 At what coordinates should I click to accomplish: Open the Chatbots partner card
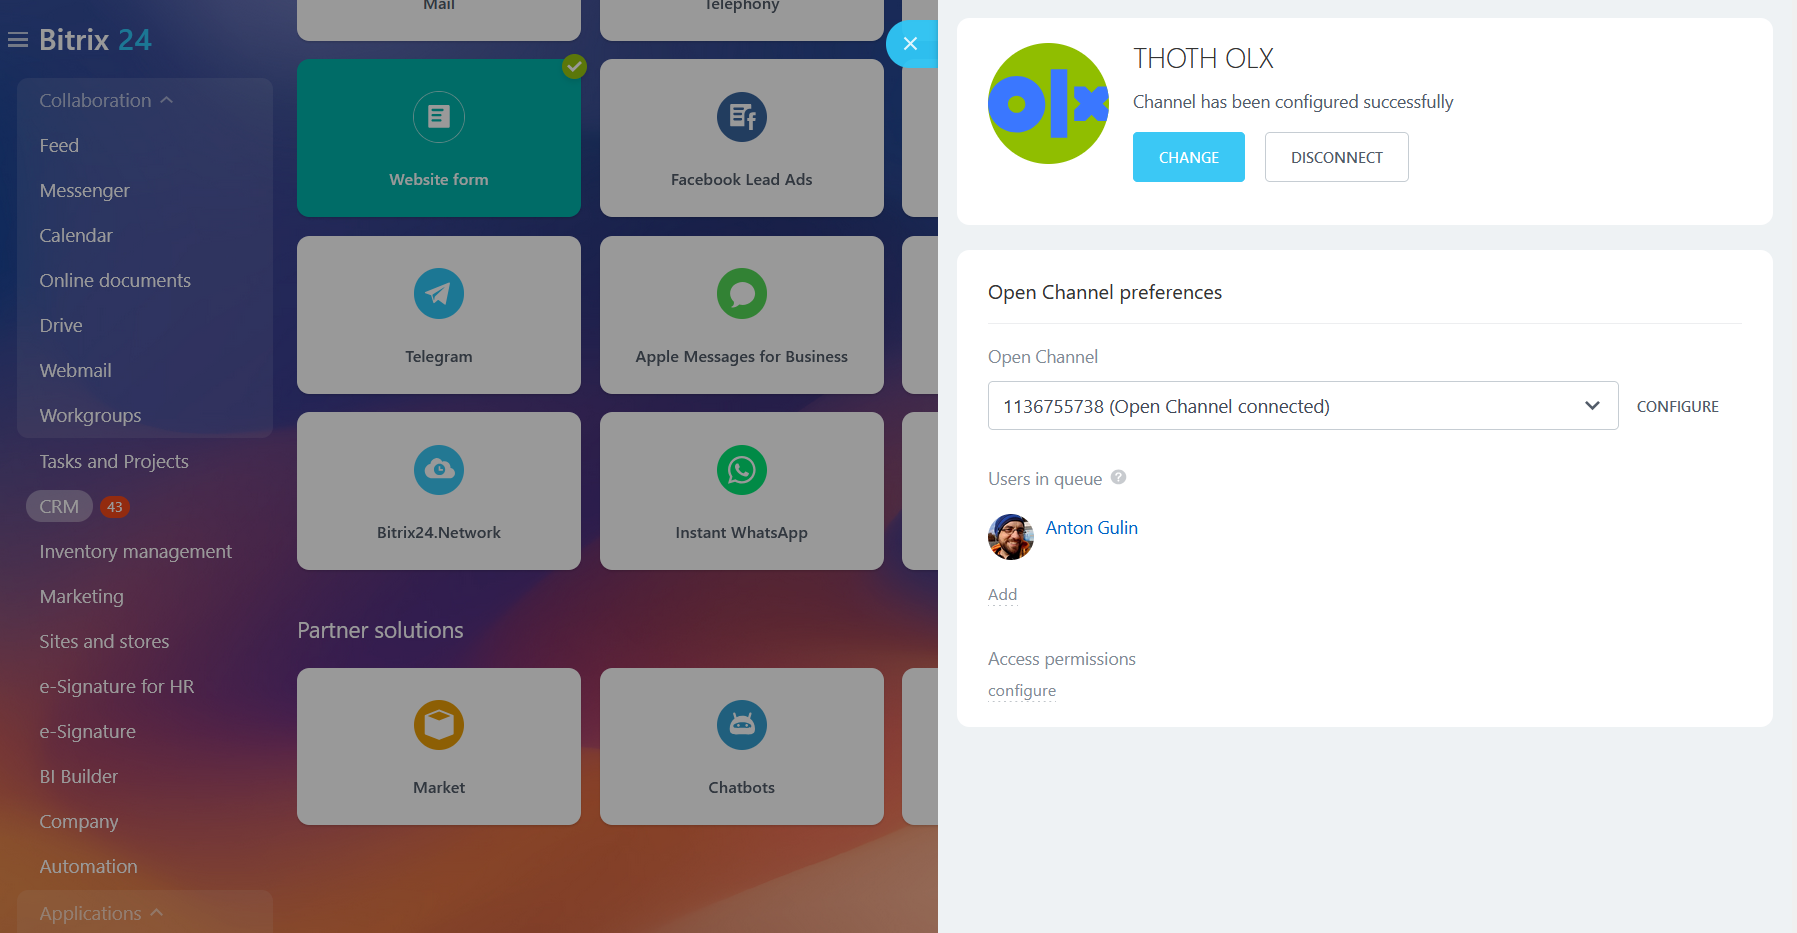tap(742, 747)
